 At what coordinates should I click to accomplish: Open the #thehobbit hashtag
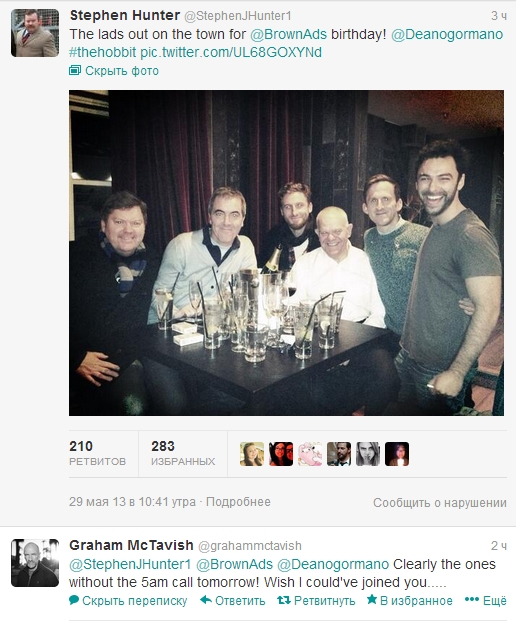(x=103, y=52)
